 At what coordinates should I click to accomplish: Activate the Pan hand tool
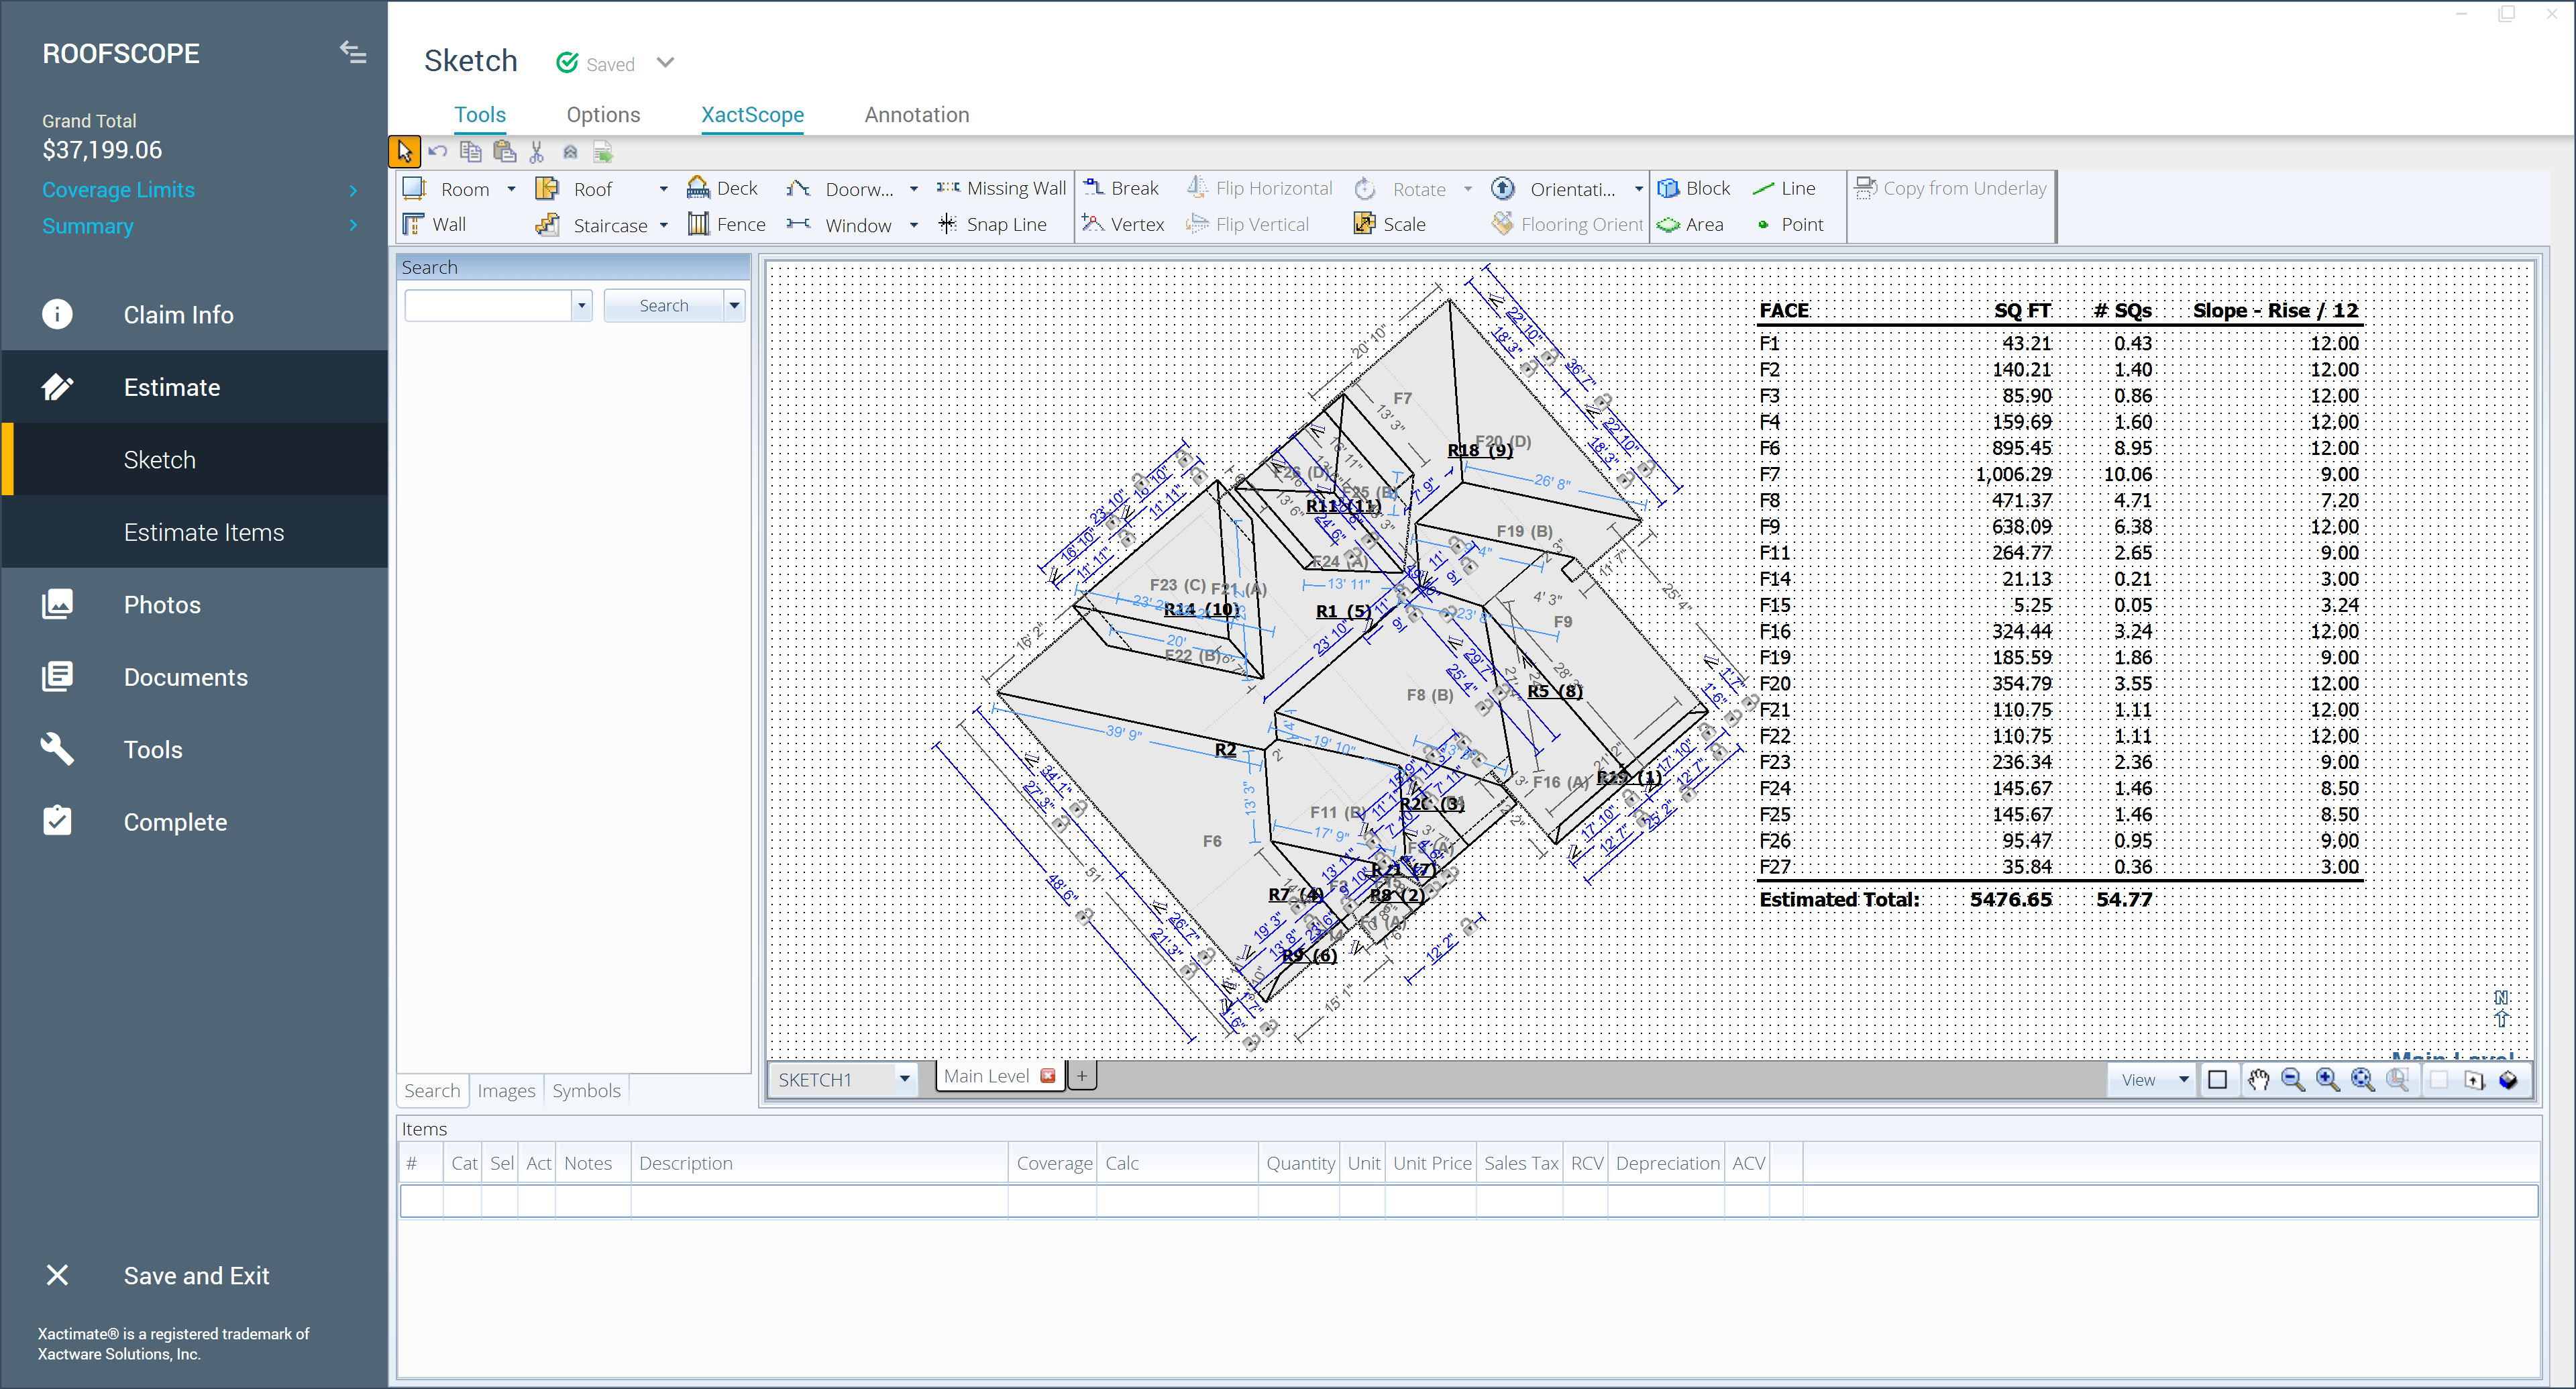click(x=2258, y=1080)
